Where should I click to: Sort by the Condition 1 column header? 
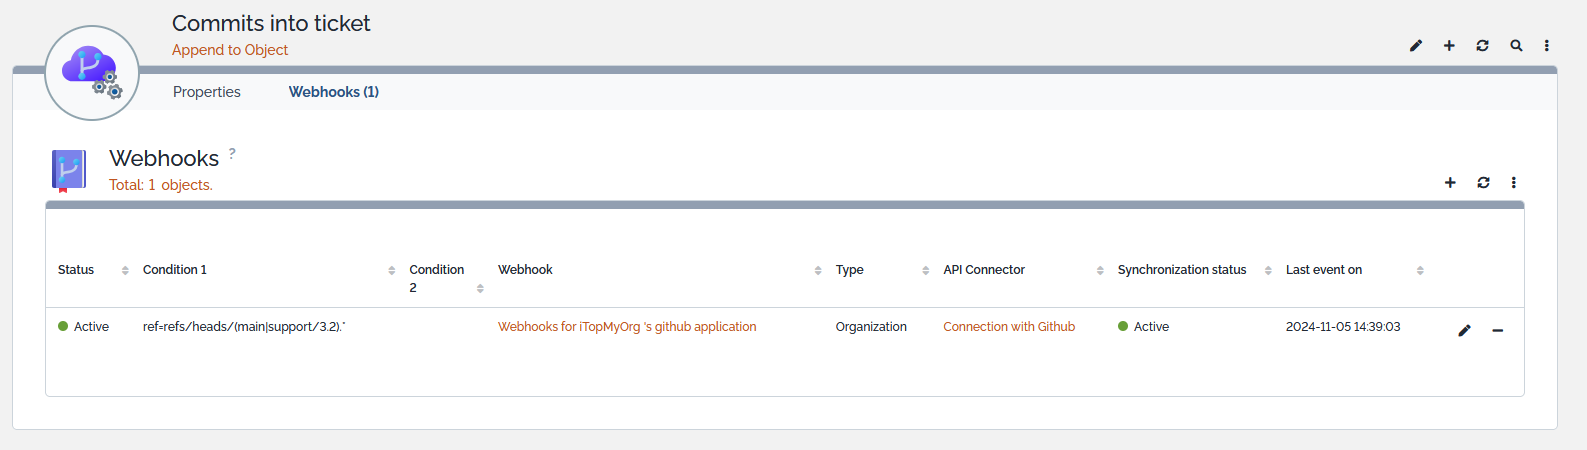(175, 270)
